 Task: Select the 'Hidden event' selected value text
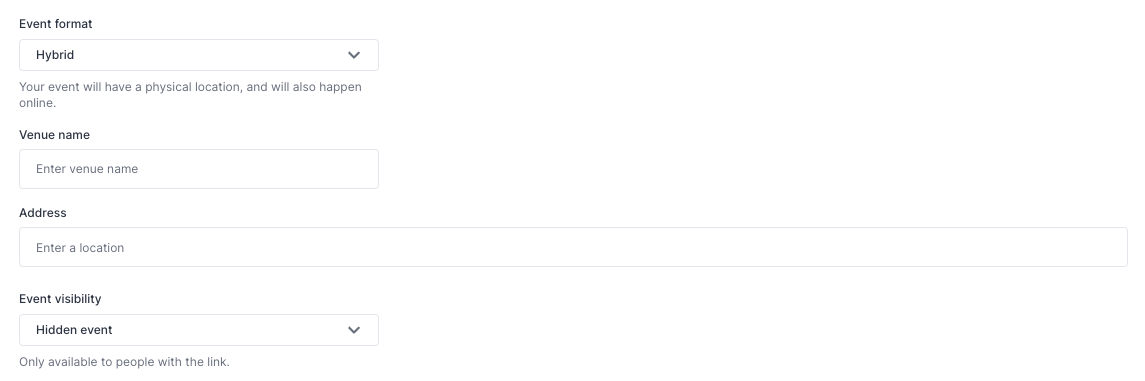(x=74, y=330)
